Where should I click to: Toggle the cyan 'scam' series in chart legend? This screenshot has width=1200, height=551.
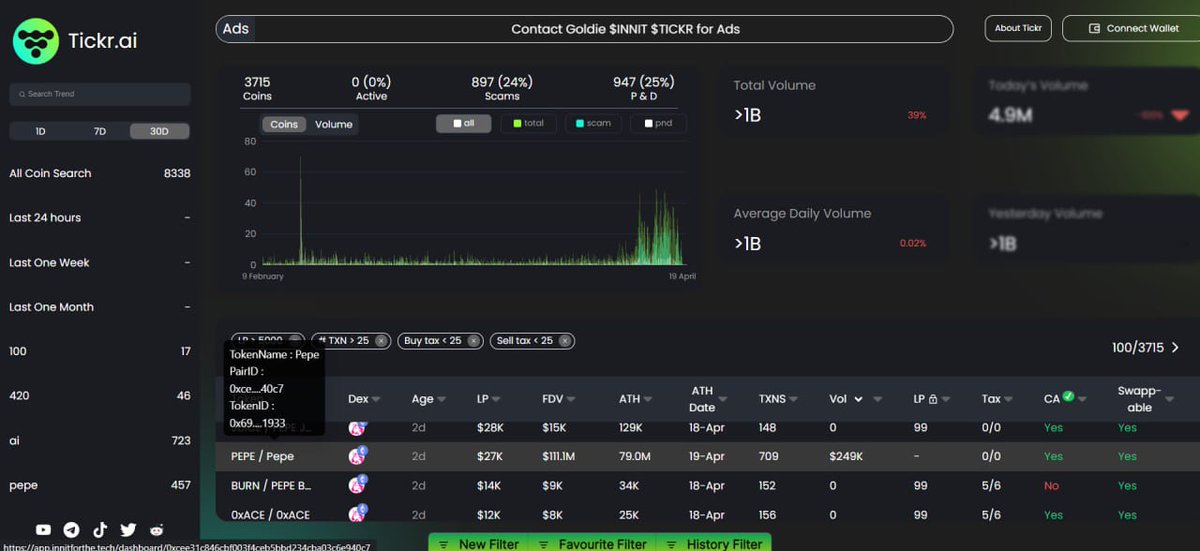(x=582, y=124)
